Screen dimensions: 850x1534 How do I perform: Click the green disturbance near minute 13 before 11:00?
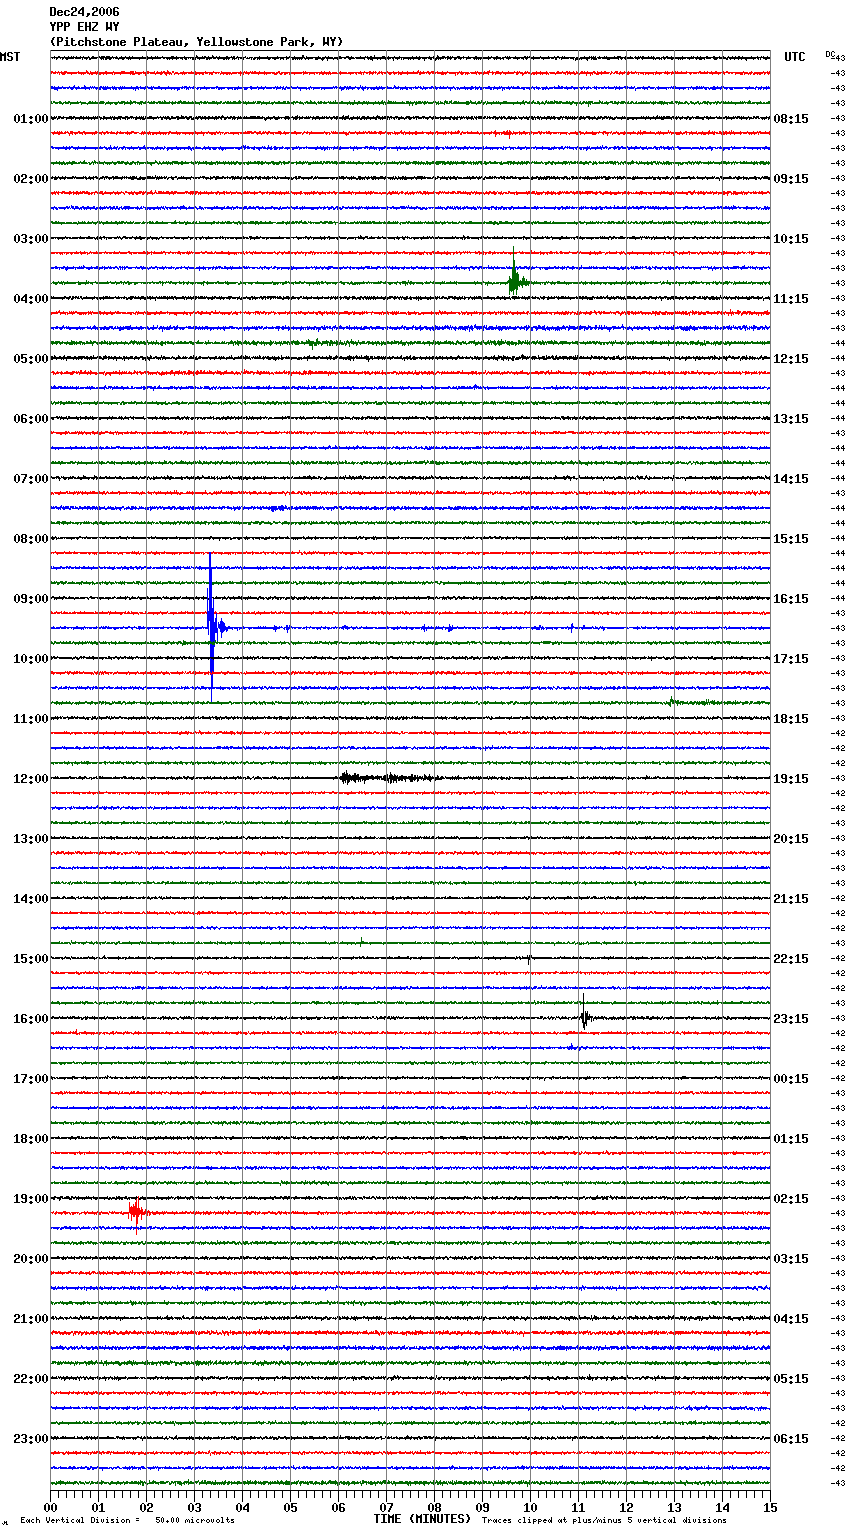[692, 702]
